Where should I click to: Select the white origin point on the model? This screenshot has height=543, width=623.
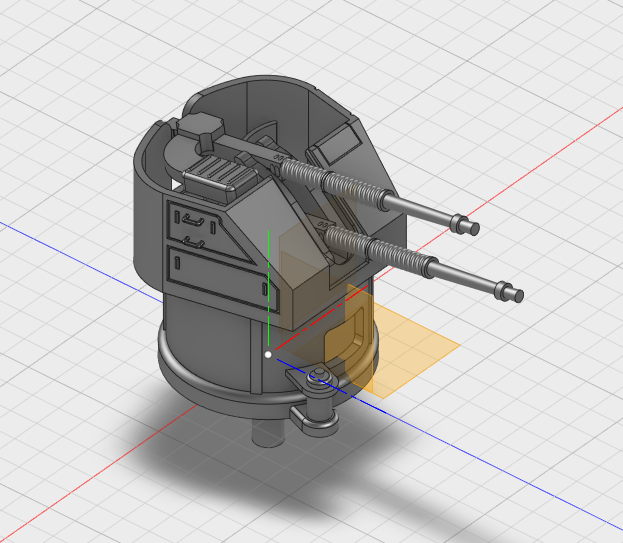tap(268, 355)
